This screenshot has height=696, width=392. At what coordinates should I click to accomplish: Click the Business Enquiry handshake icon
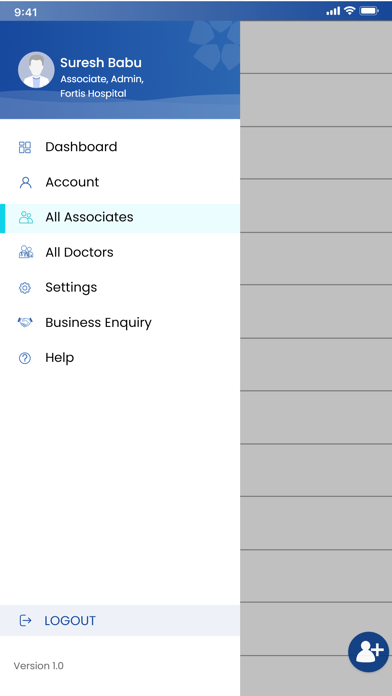pyautogui.click(x=25, y=322)
